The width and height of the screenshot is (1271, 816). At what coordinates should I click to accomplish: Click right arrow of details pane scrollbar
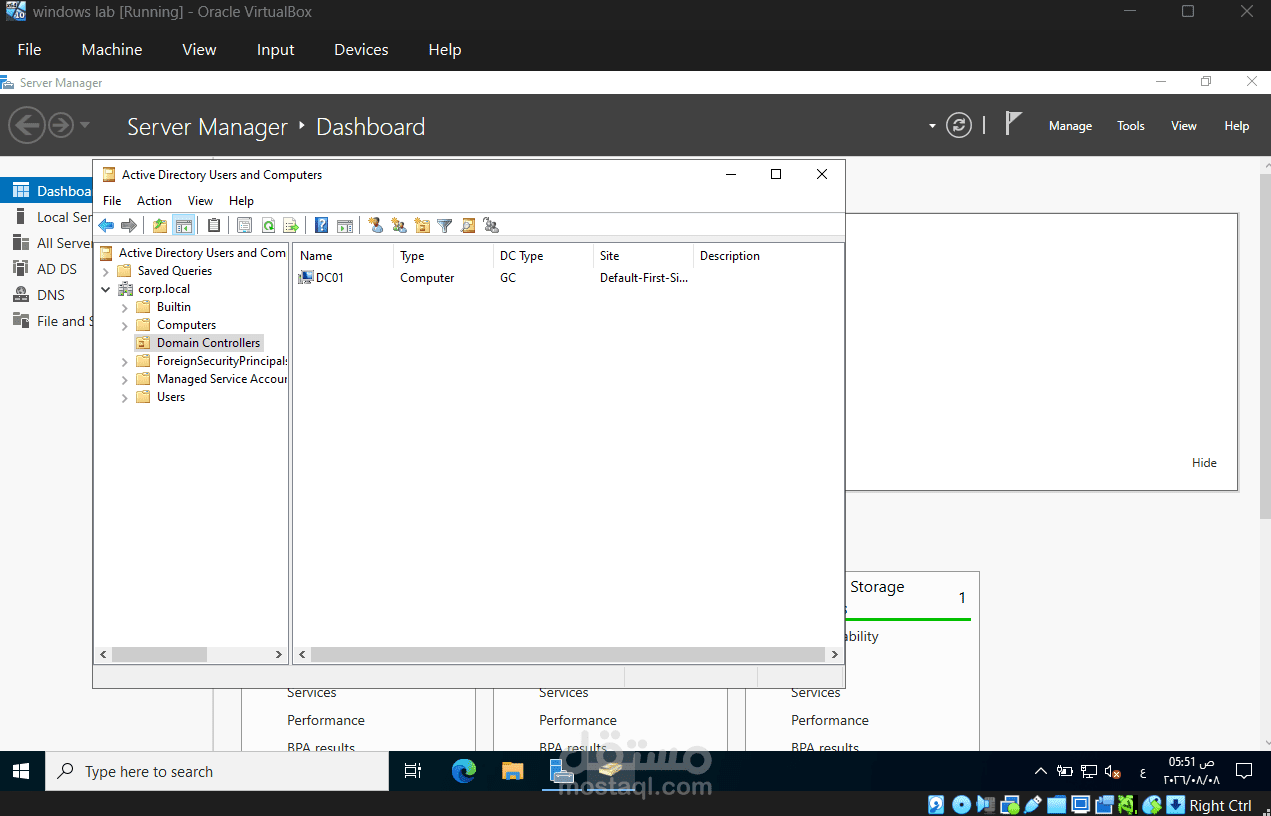pos(834,655)
